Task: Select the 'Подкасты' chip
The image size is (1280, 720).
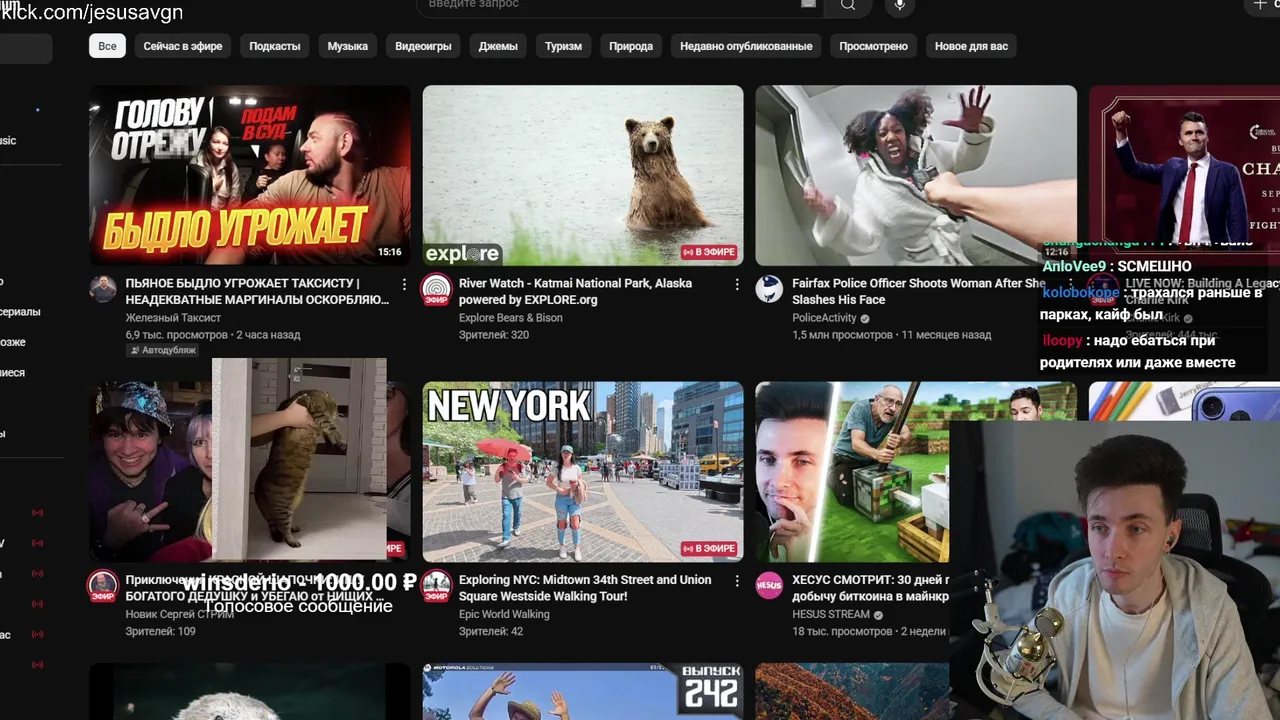Action: click(x=275, y=46)
